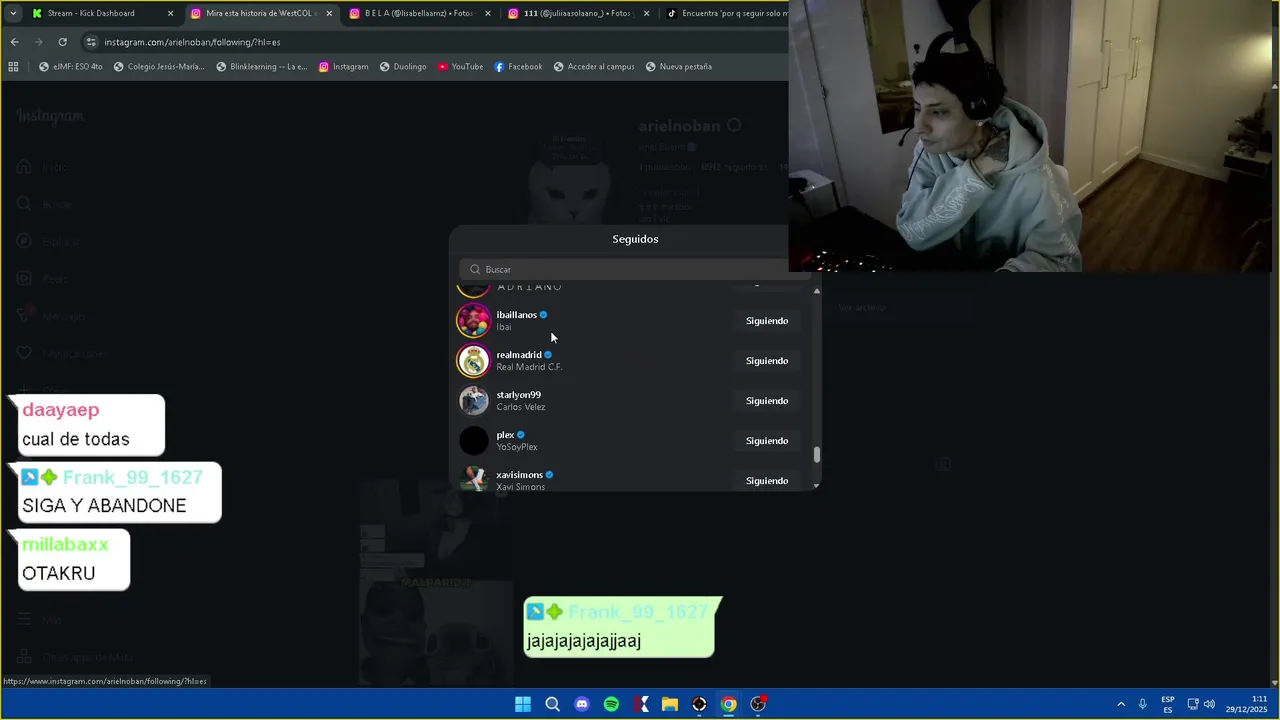The image size is (1280, 720).
Task: Click the browser back arrow
Action: coord(14,42)
